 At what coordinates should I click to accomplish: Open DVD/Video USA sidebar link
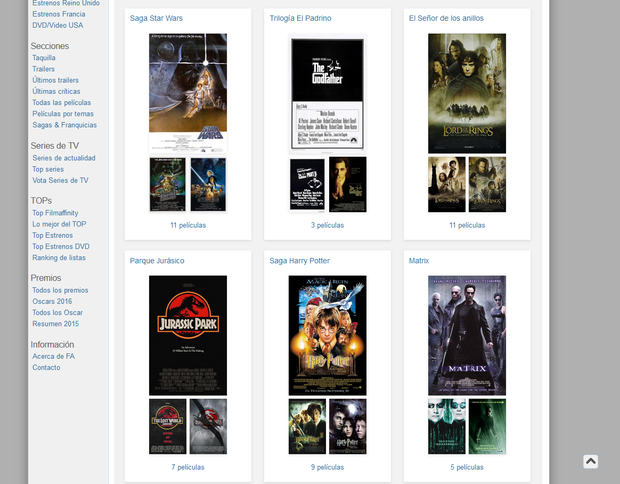point(58,25)
